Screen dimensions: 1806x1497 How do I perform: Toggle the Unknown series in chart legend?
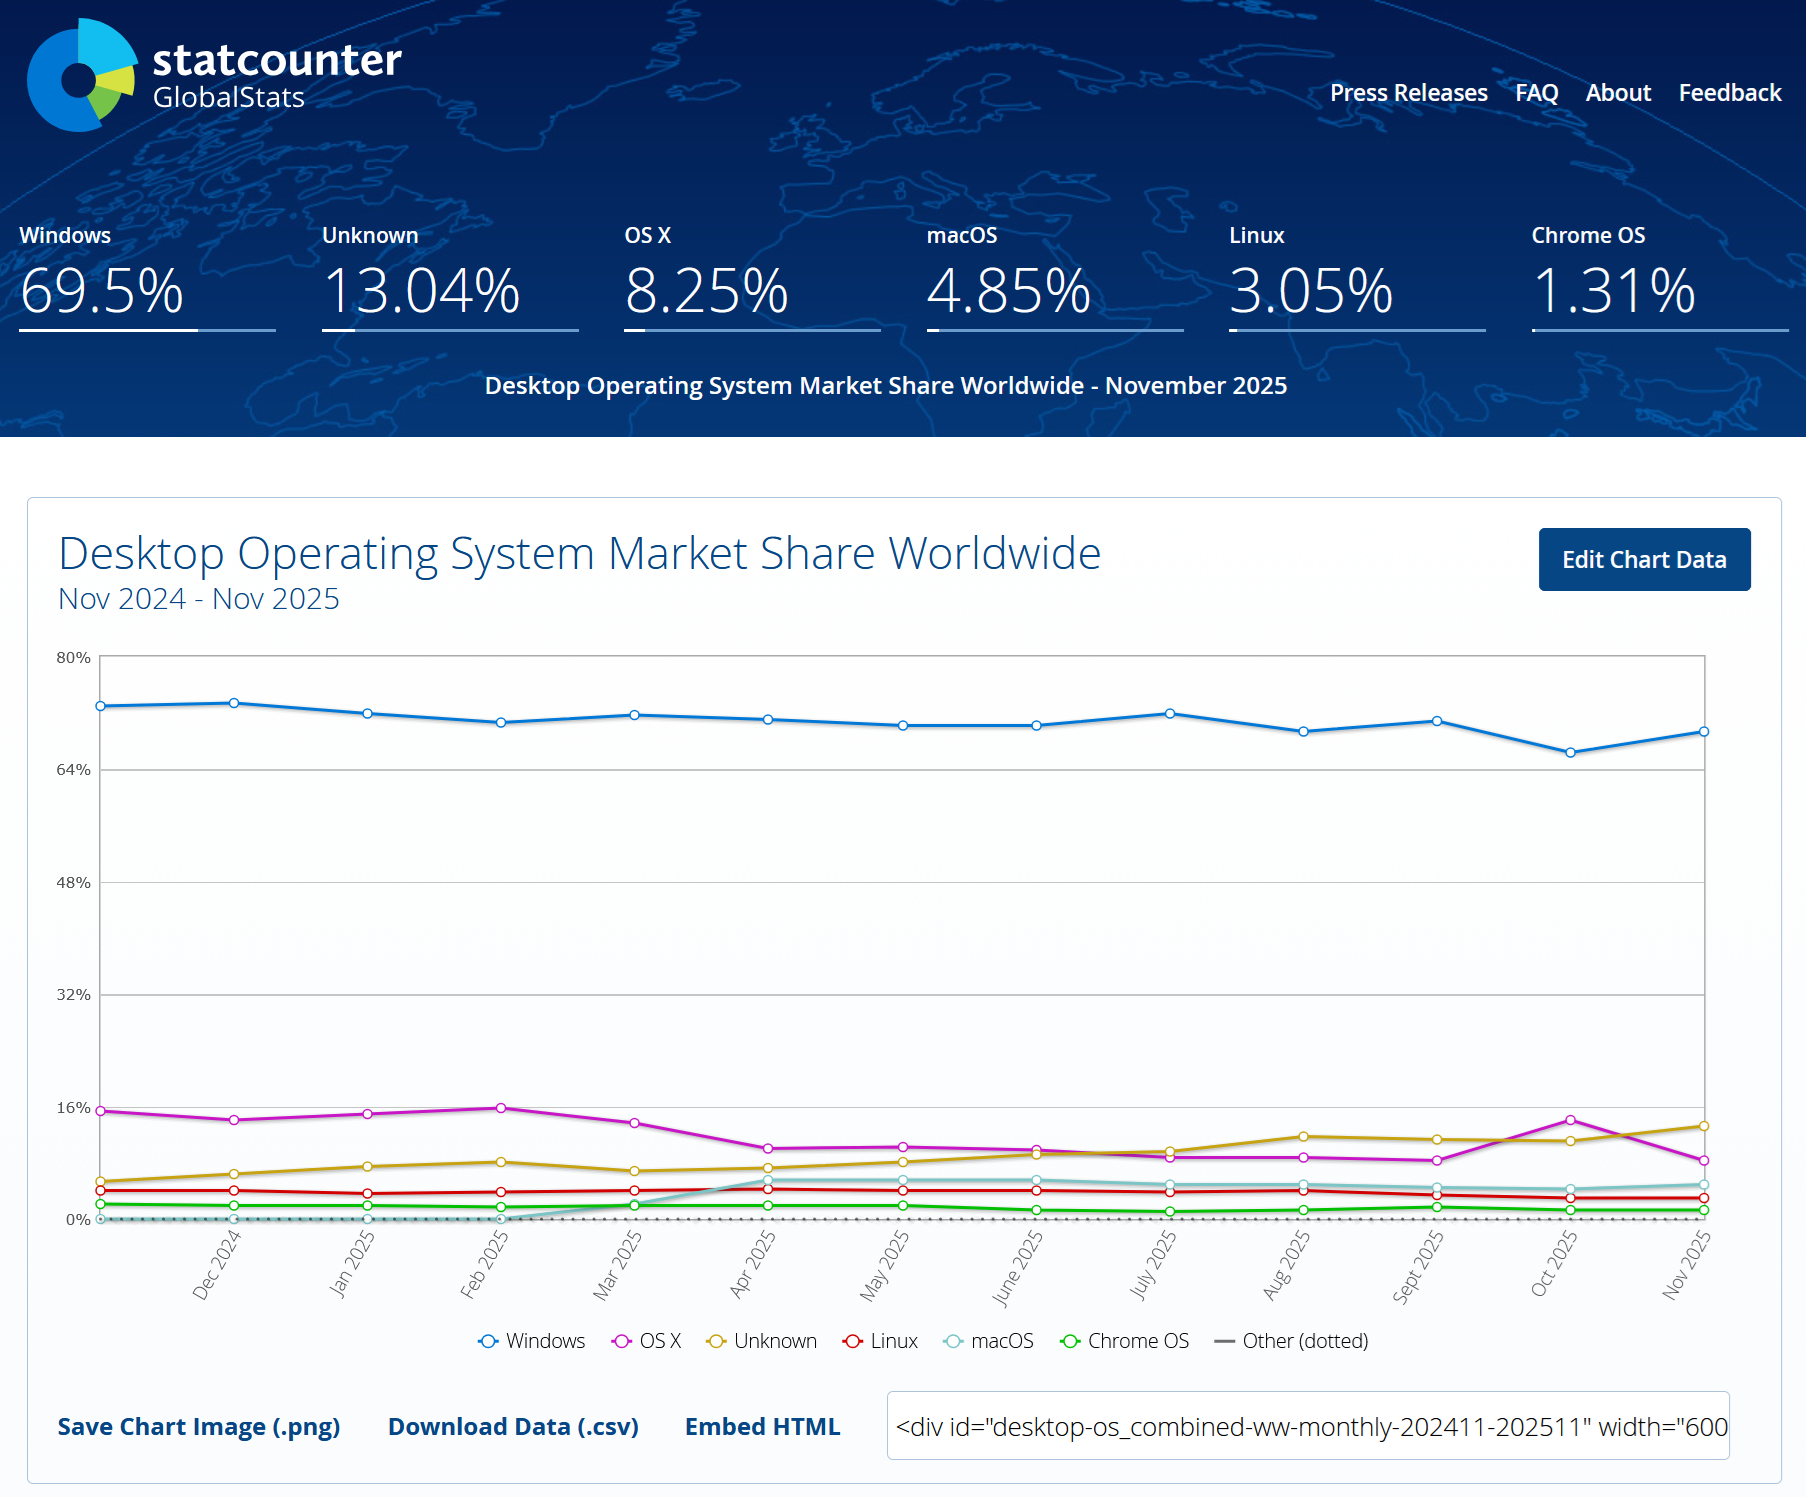pyautogui.click(x=762, y=1341)
